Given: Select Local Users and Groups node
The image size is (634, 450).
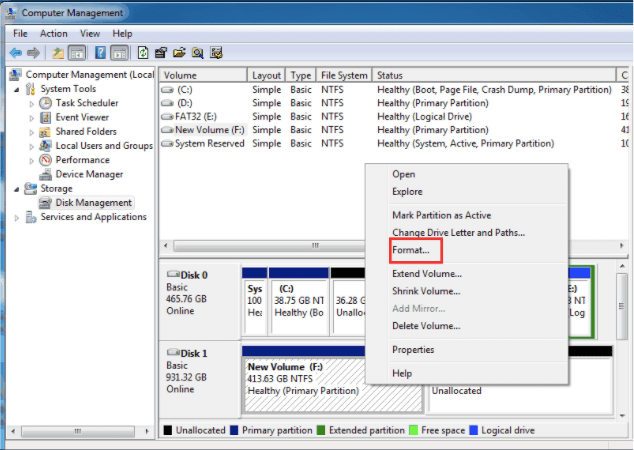Looking at the screenshot, I should 104,146.
